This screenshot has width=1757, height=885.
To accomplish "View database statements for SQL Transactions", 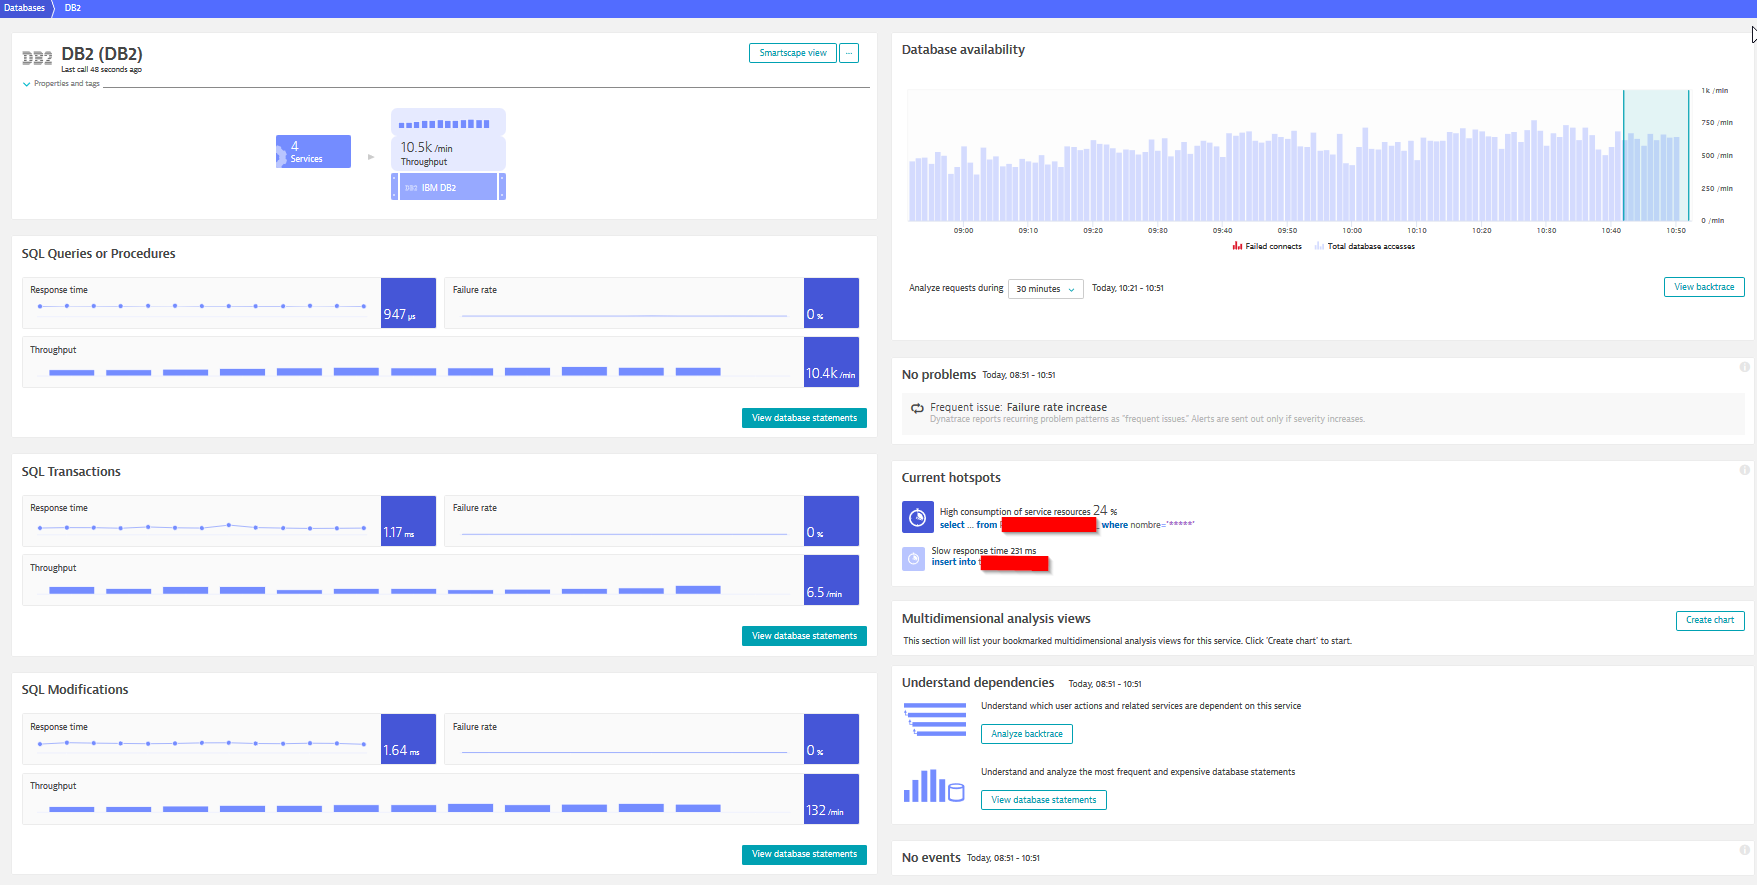I will pos(804,636).
